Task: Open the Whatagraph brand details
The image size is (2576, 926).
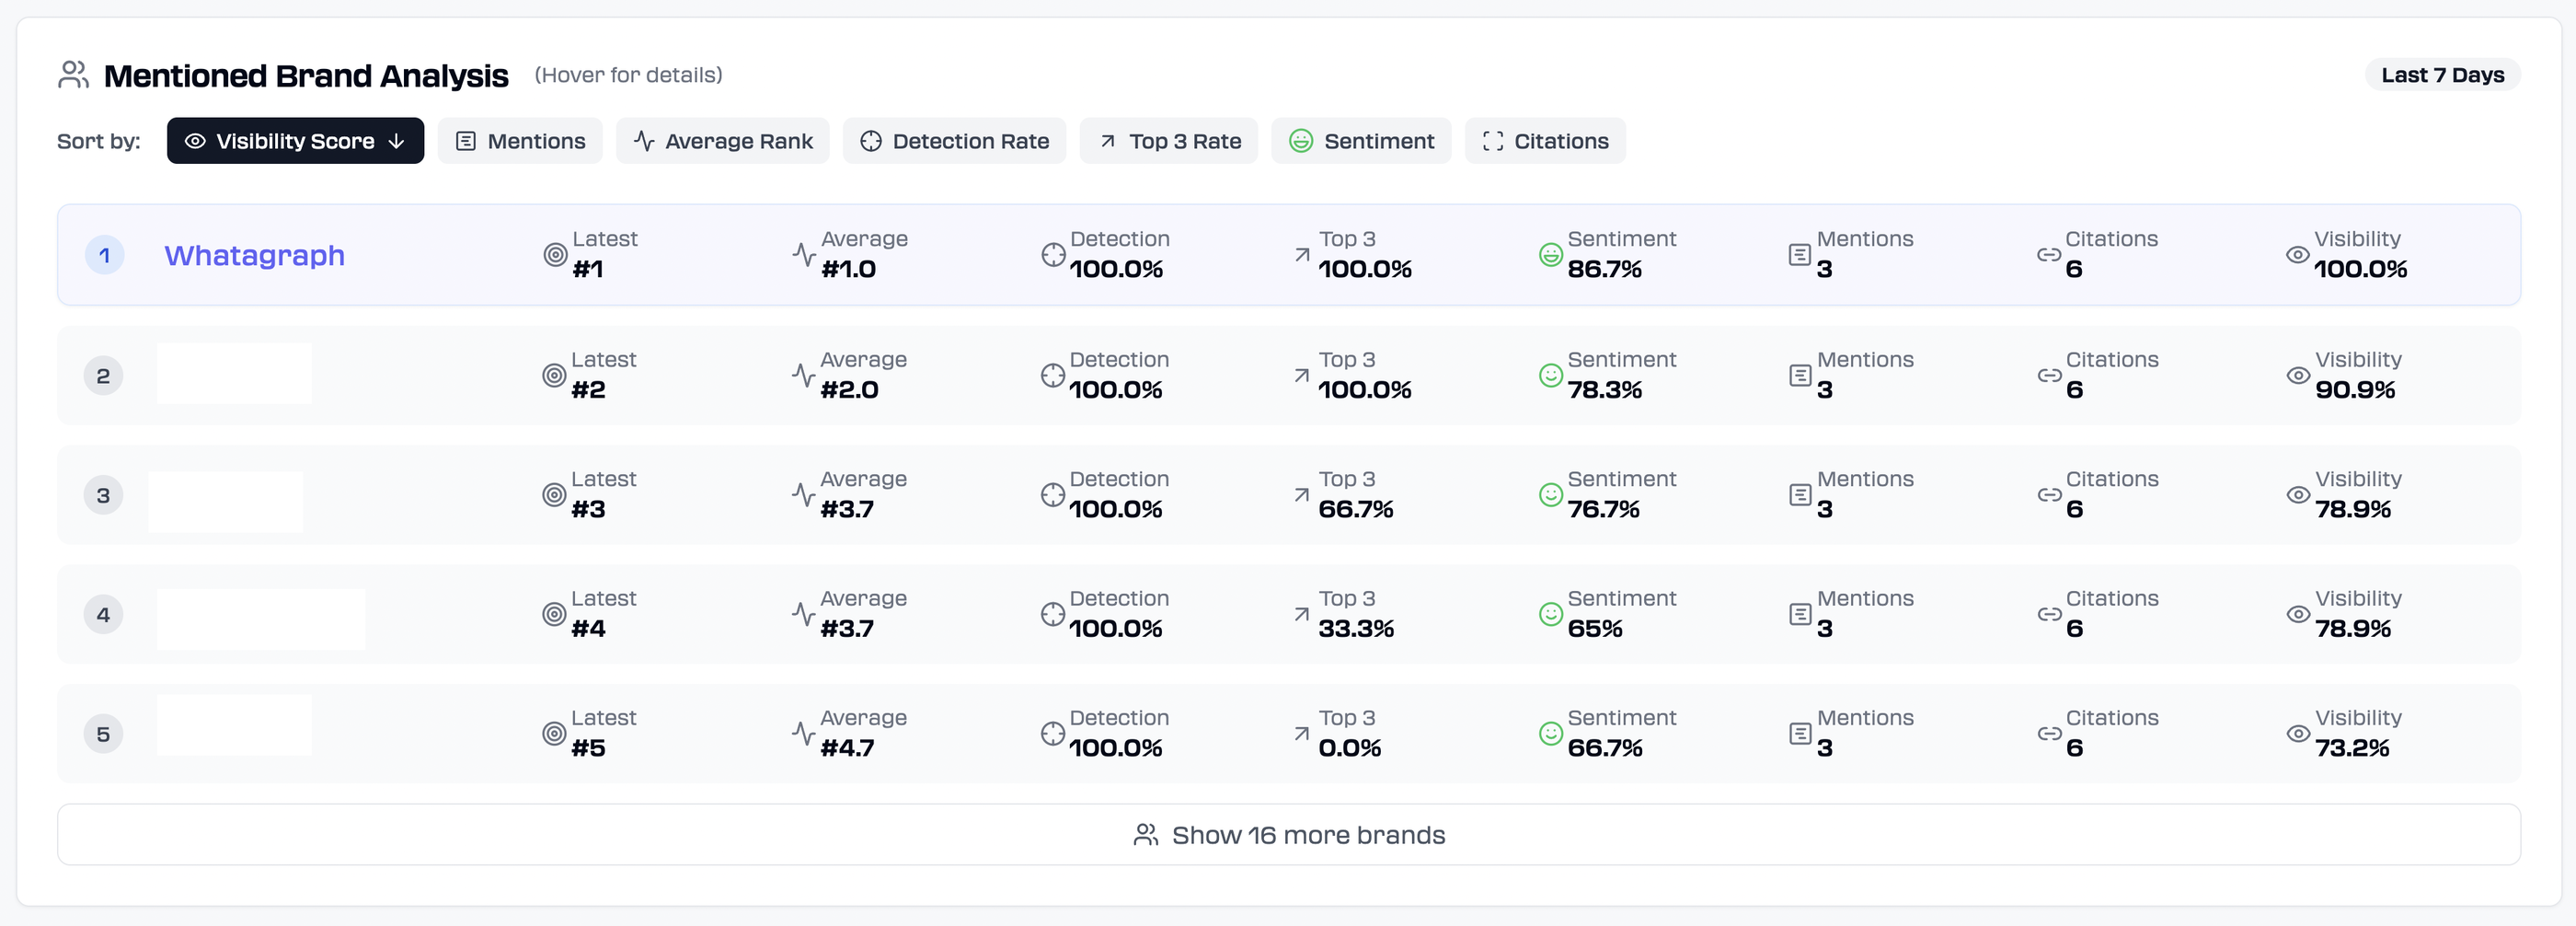Action: [255, 255]
